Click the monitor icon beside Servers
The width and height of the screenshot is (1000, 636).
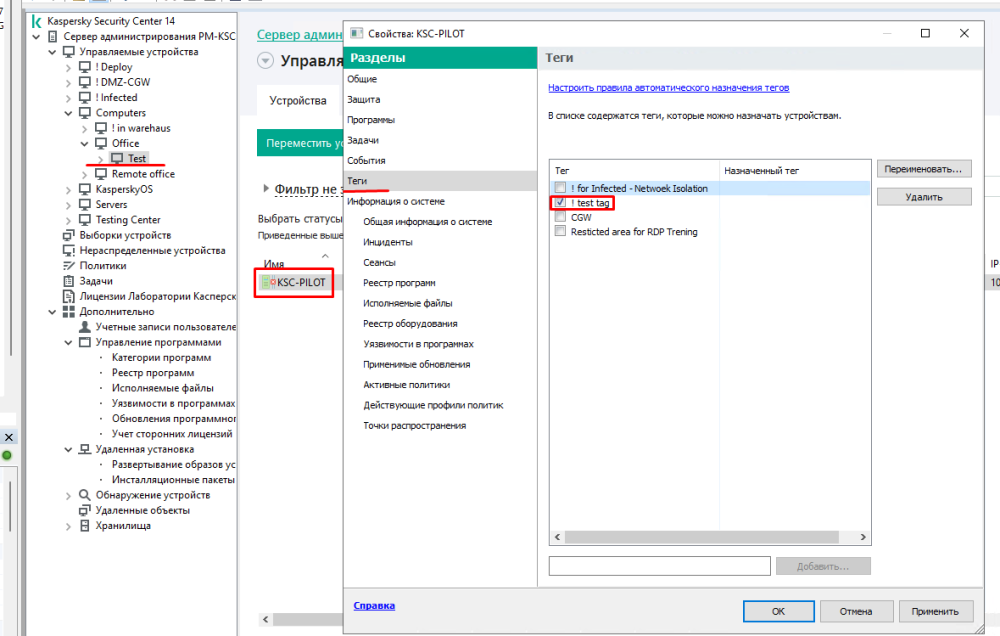85,205
